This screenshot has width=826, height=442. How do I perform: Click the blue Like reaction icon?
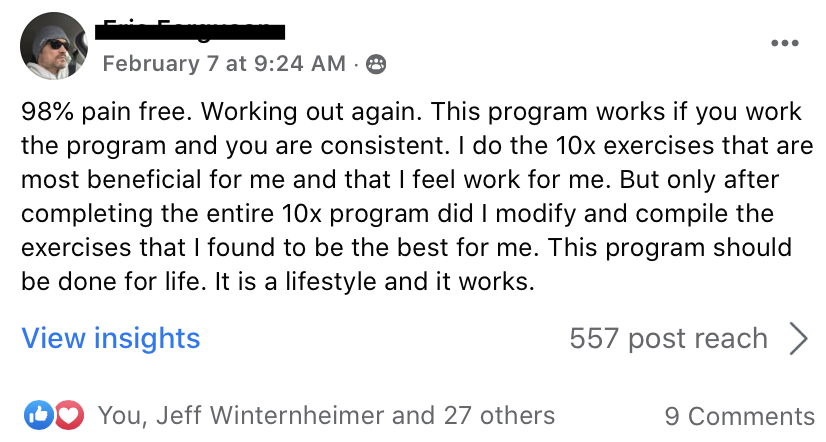pos(38,415)
